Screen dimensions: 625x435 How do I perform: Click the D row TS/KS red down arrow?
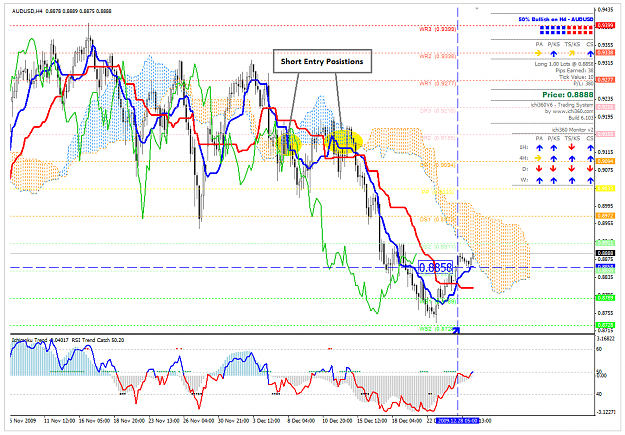[572, 169]
